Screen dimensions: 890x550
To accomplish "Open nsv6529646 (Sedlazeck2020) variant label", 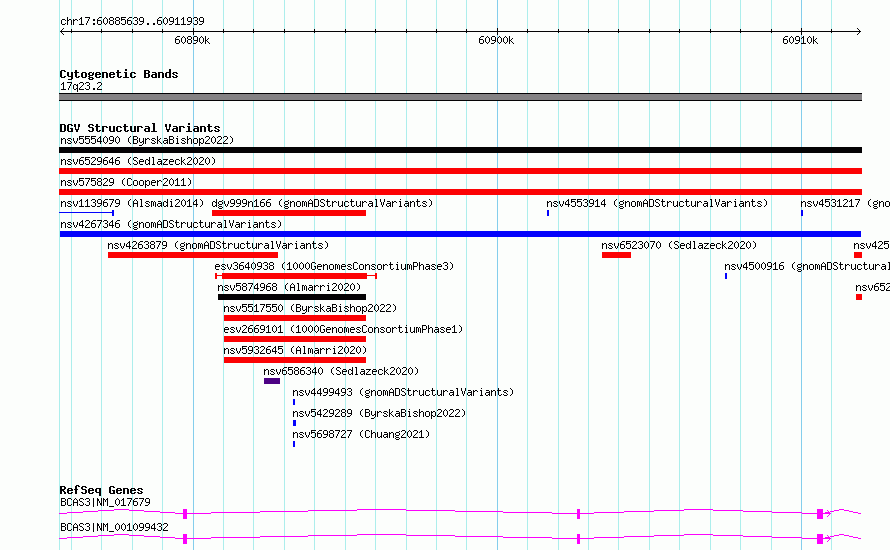I will (x=138, y=161).
